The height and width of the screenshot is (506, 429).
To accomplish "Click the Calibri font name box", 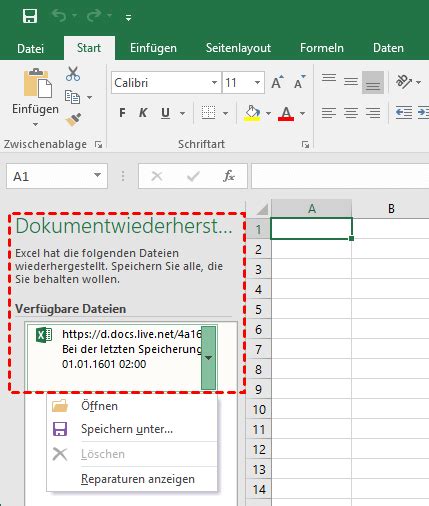I will click(x=162, y=82).
